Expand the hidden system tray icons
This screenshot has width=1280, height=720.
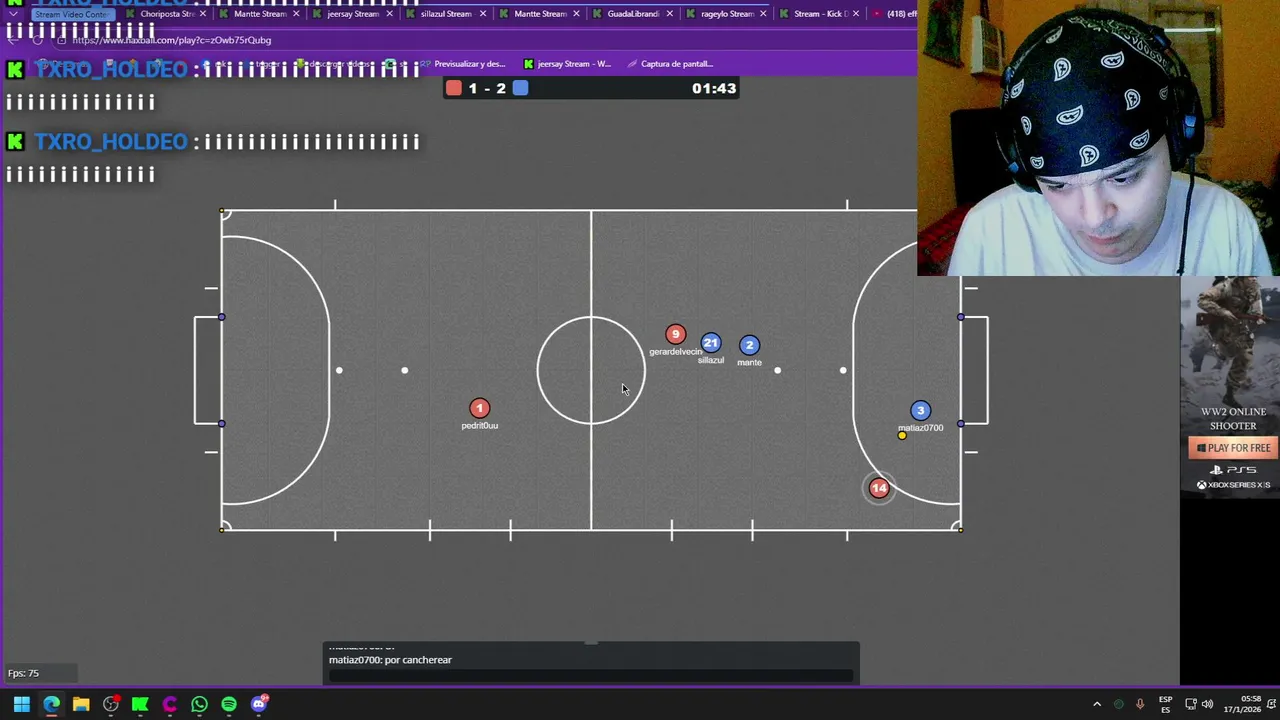[x=1097, y=704]
